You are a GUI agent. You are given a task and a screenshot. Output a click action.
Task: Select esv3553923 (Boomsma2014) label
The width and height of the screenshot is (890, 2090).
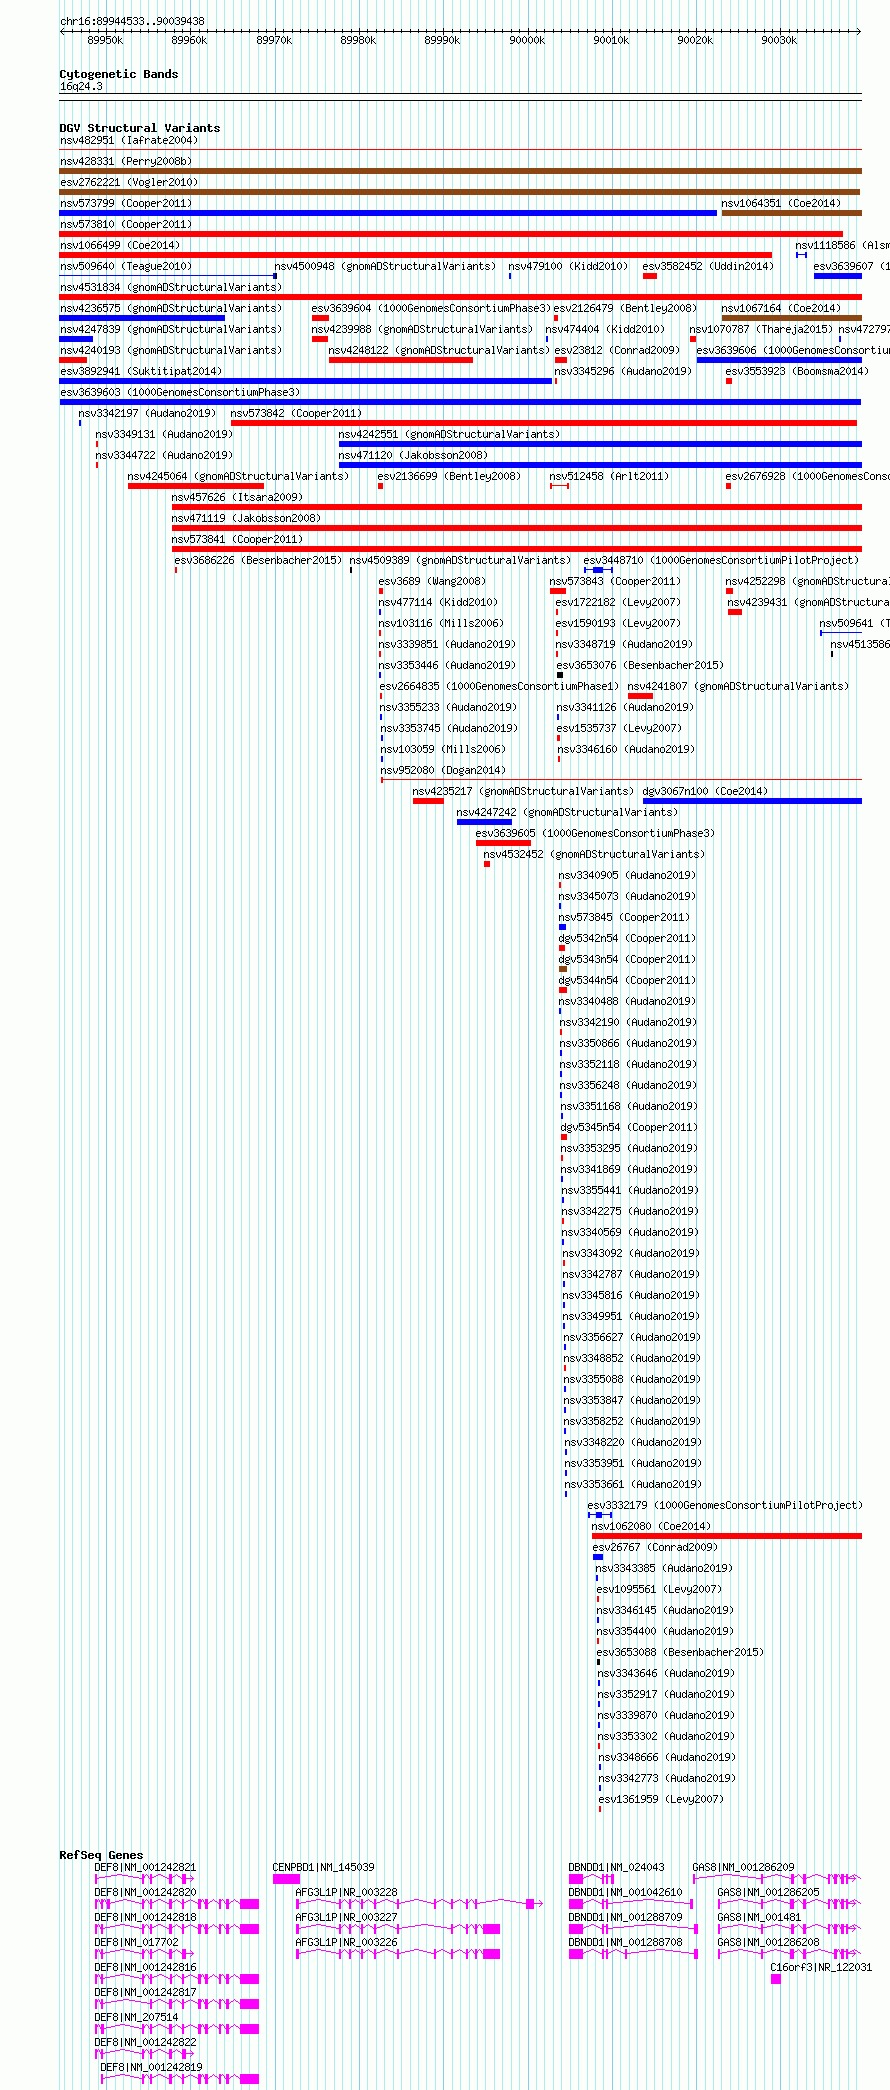797,371
